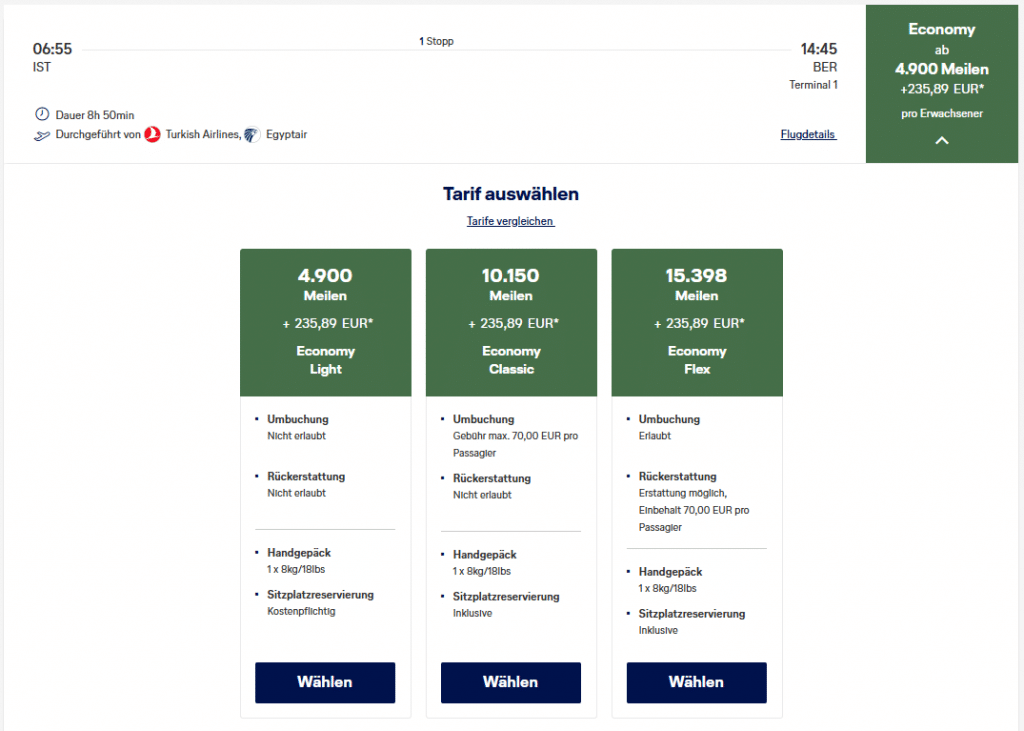Open the Flugdetails link

point(808,134)
